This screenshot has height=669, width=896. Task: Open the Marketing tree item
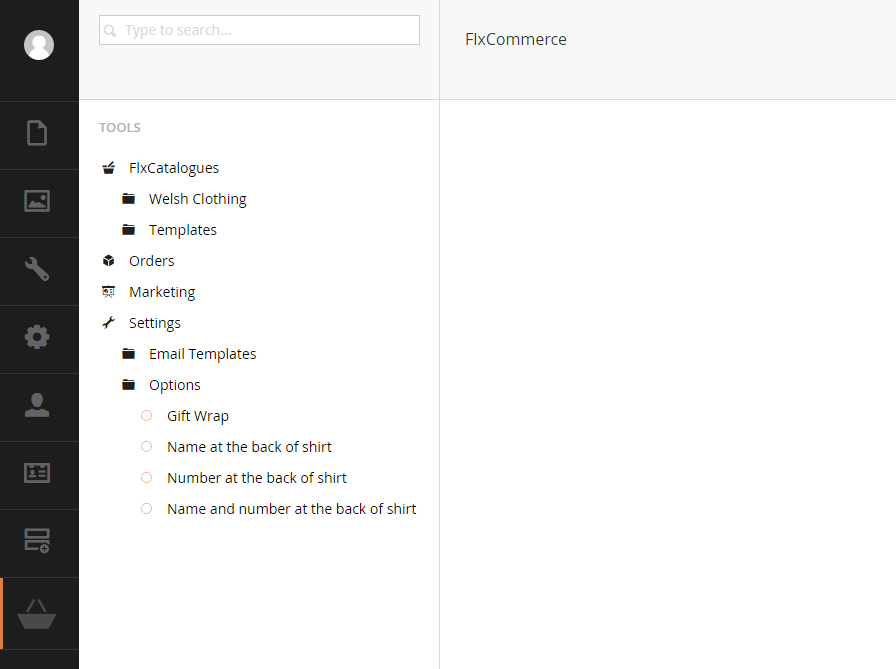[162, 292]
